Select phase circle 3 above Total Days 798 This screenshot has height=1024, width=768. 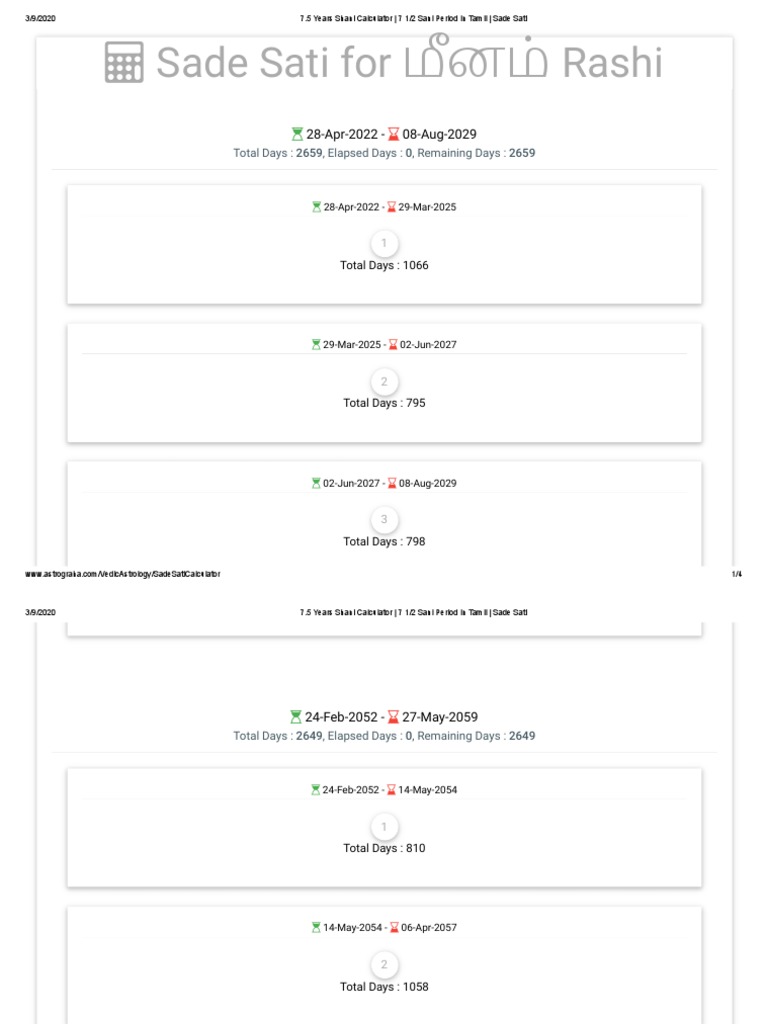click(384, 520)
